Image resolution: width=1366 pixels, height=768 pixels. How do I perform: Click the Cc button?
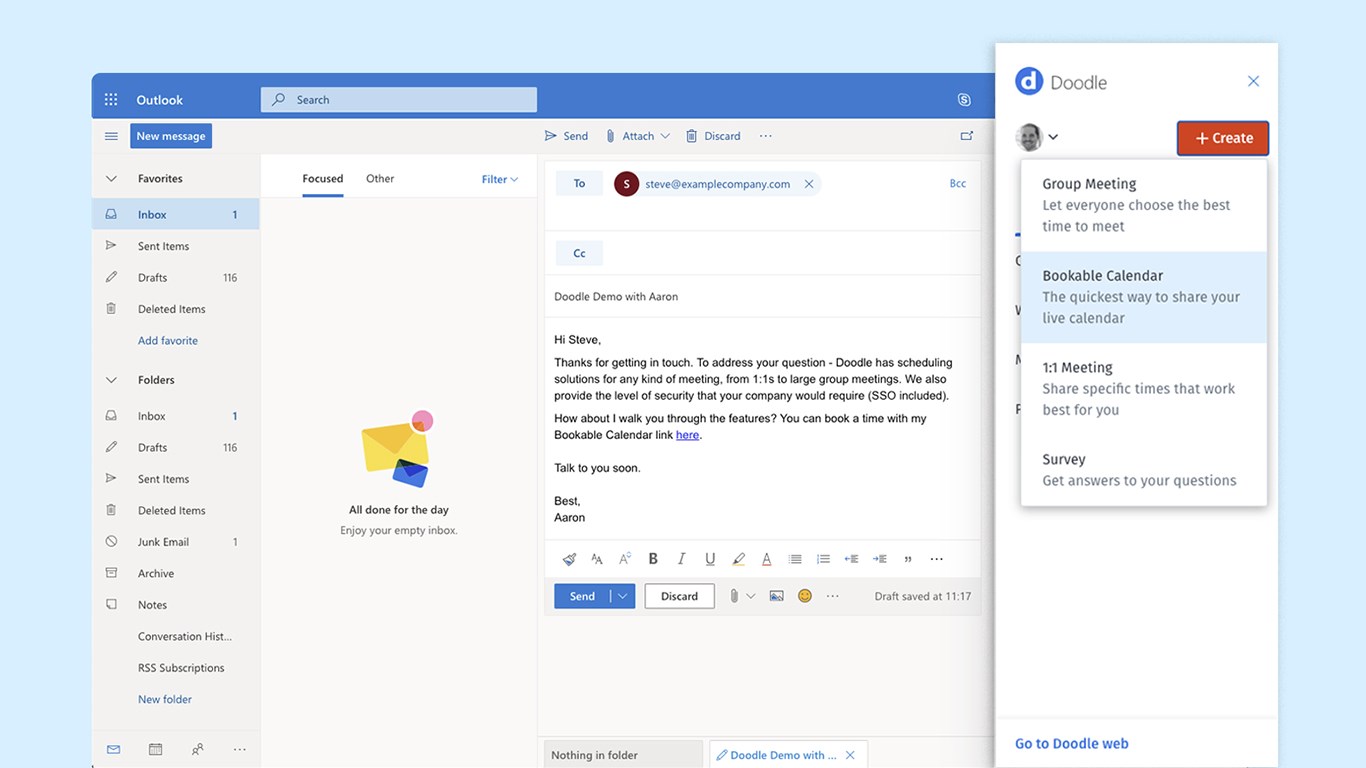pyautogui.click(x=579, y=253)
